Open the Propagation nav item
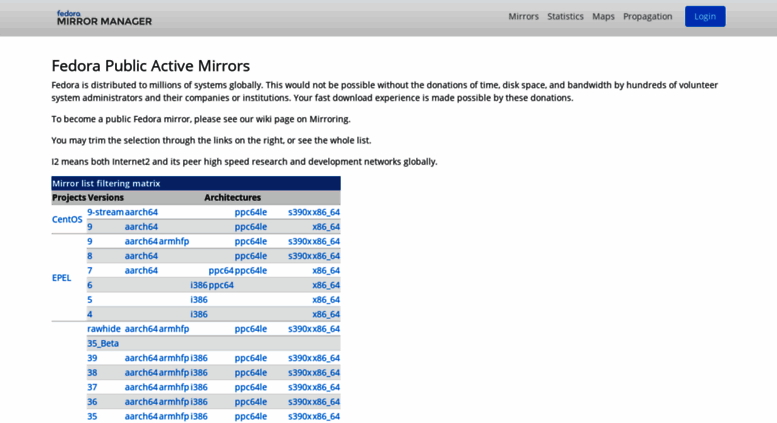 648,16
